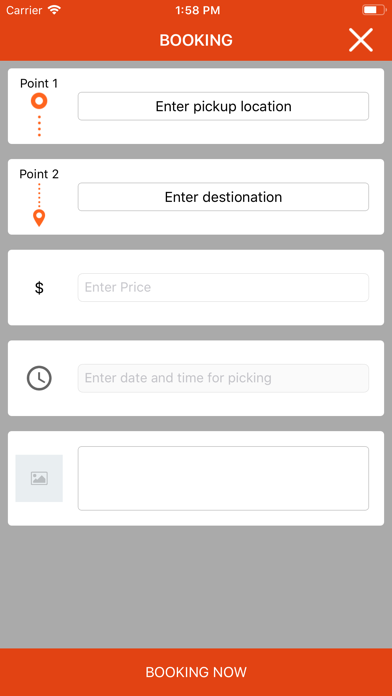Tap the image placeholder thumbnail
The height and width of the screenshot is (696, 392).
click(39, 478)
